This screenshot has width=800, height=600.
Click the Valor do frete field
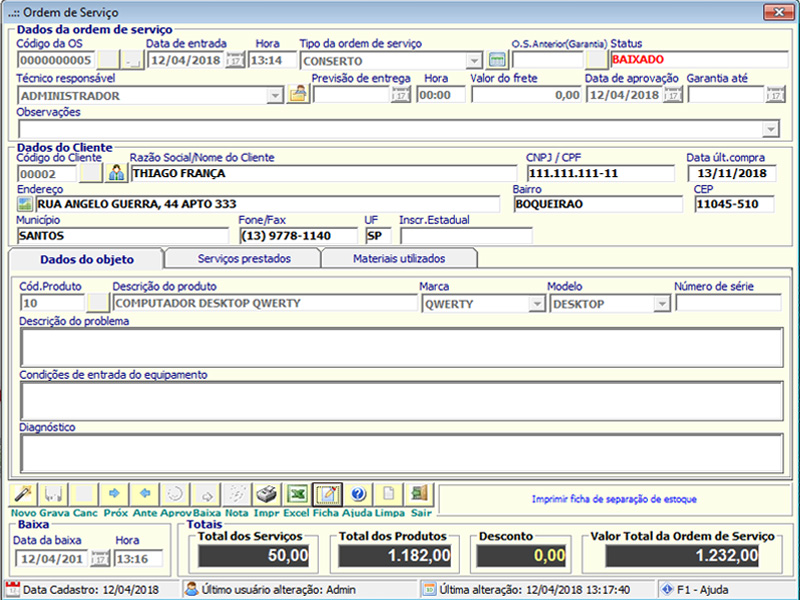(527, 95)
